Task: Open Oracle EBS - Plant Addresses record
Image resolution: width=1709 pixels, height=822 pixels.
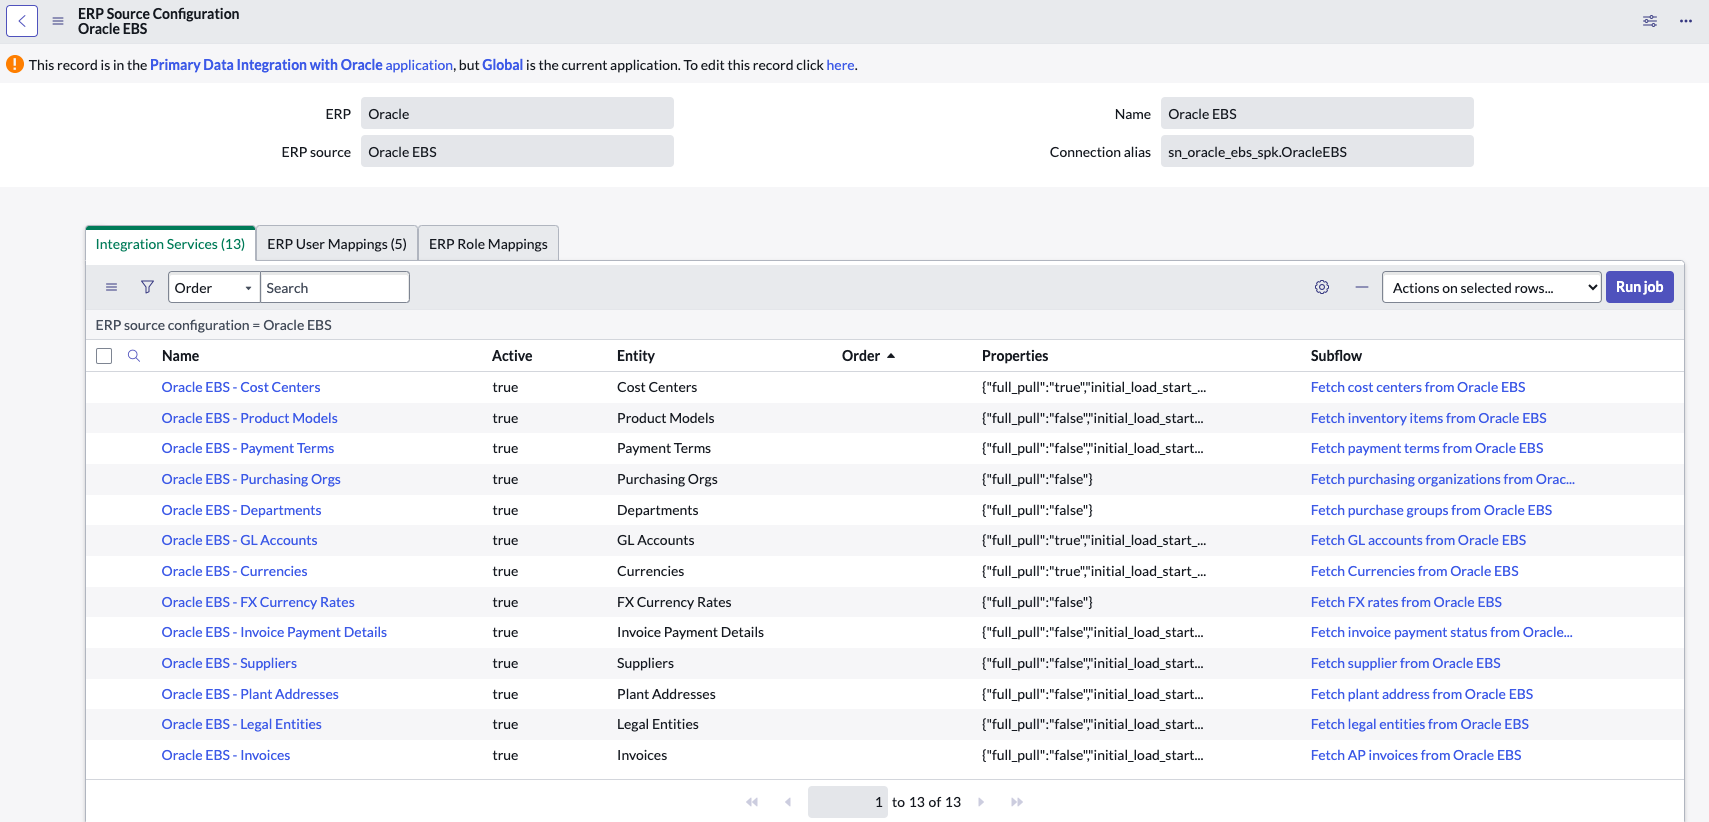Action: point(250,694)
